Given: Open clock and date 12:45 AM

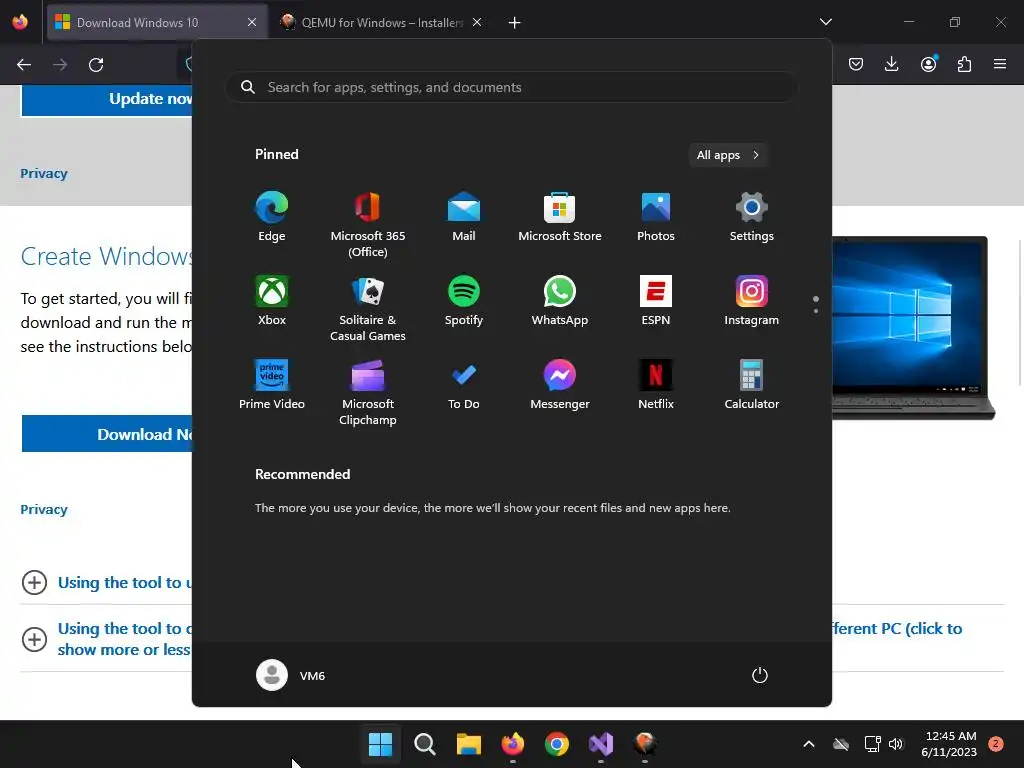Looking at the screenshot, I should point(949,744).
